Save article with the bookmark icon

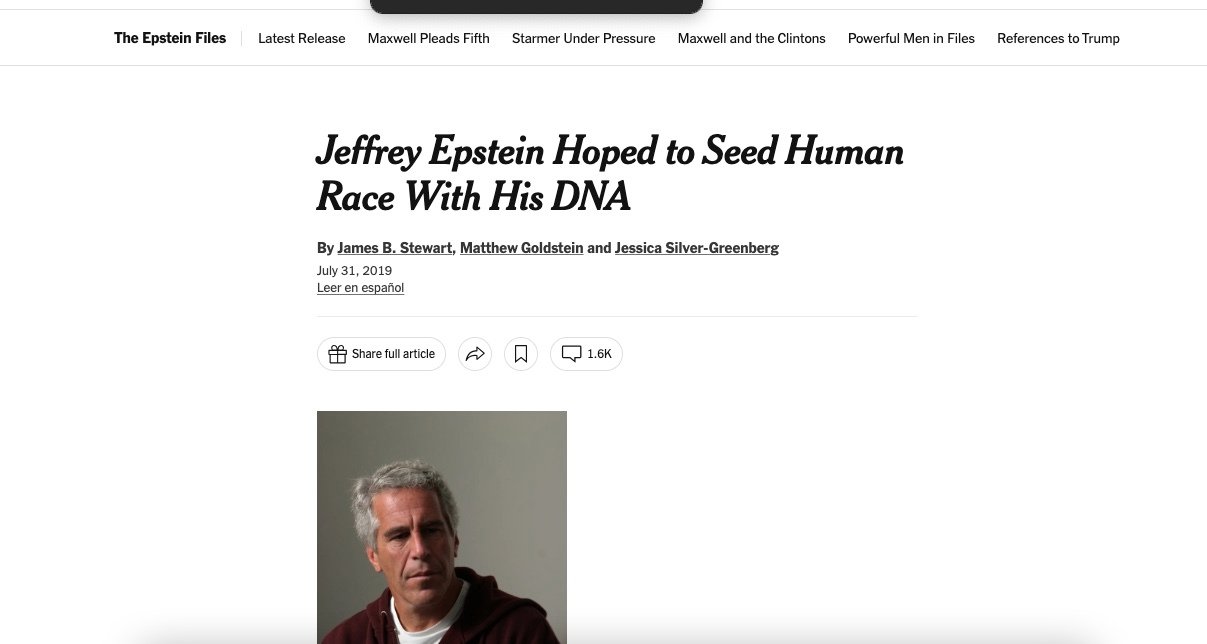coord(521,354)
